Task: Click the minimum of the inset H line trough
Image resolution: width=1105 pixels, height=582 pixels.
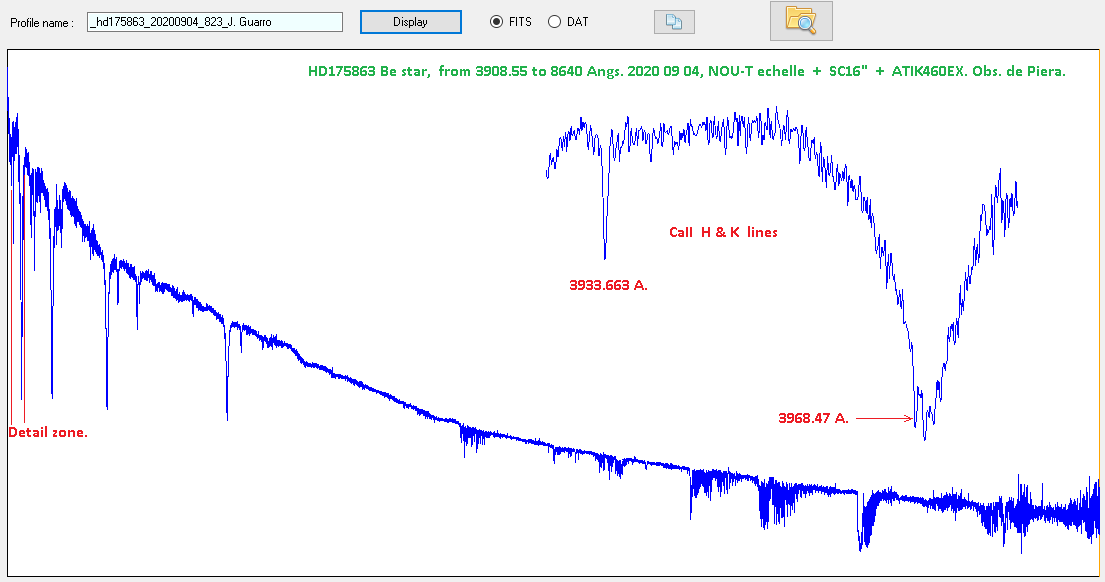Action: 924,436
